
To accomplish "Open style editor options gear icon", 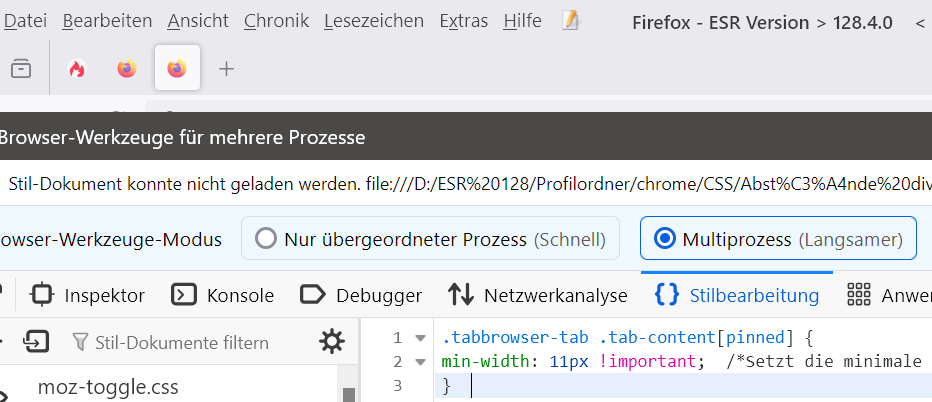I will (x=331, y=342).
